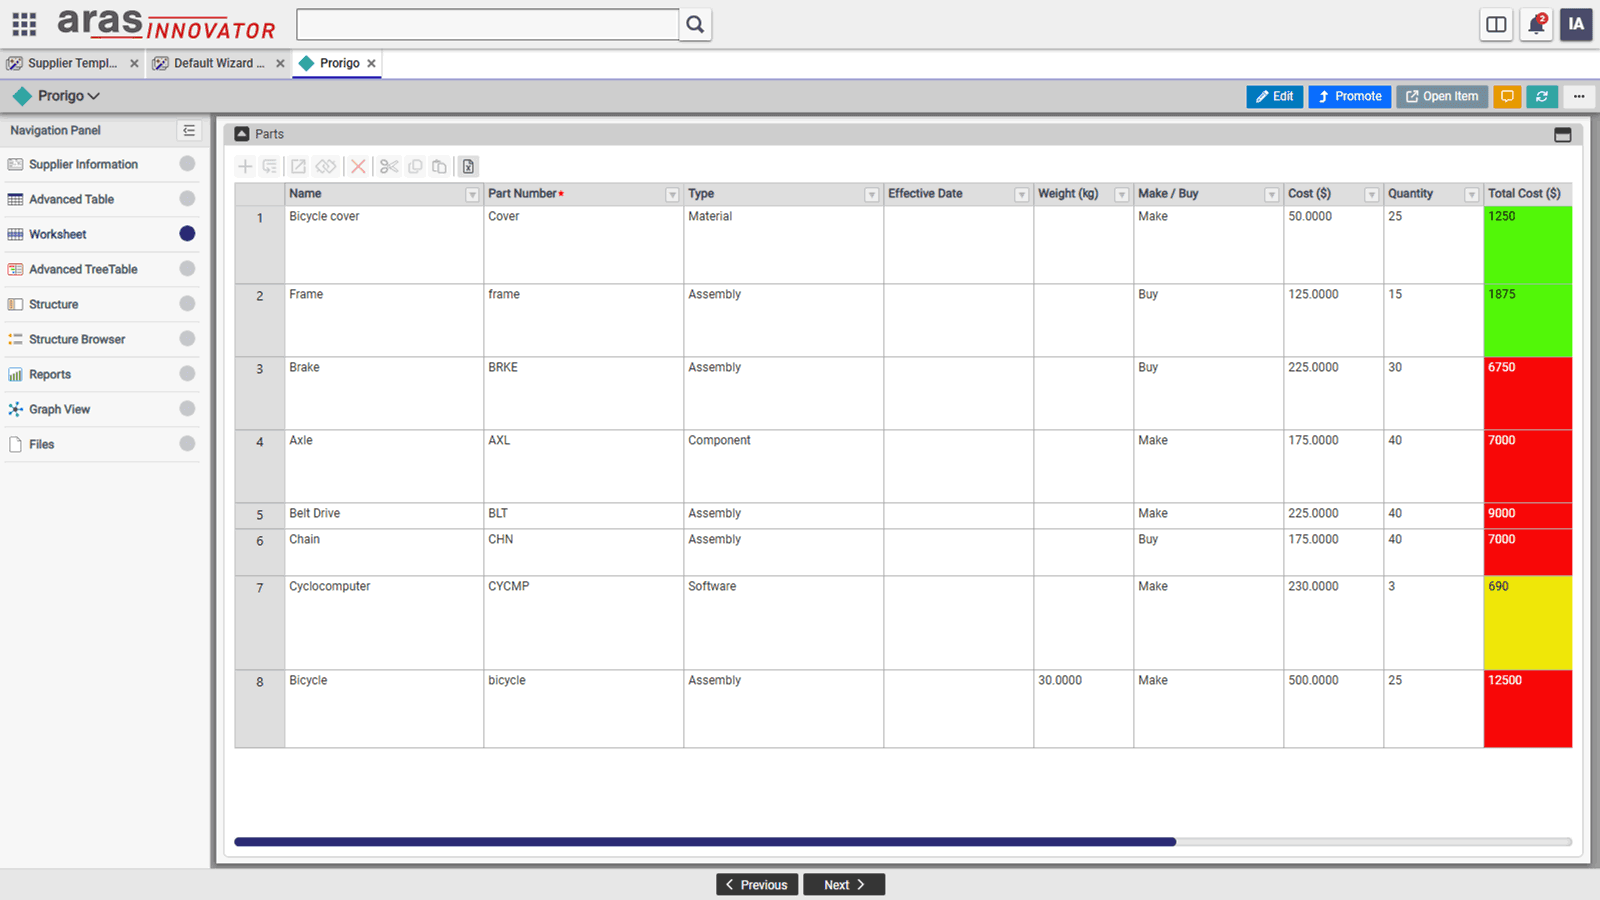Click into the top search field
1600x900 pixels.
[x=488, y=24]
